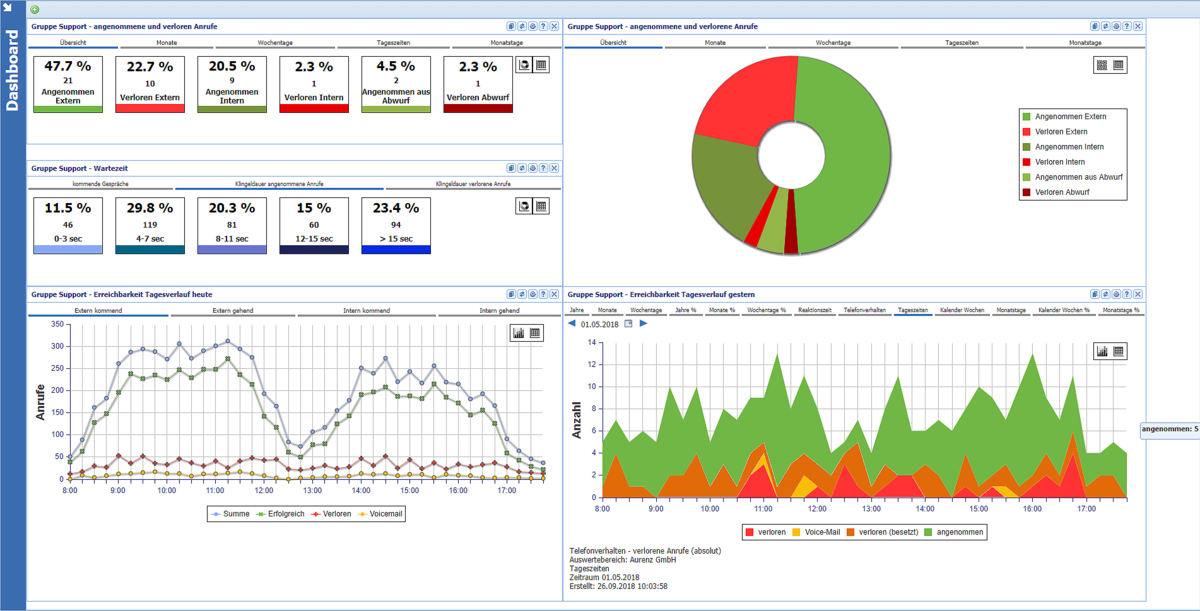Switch the Wartezeit panel to table view
Image resolution: width=1200 pixels, height=611 pixels.
[541, 206]
